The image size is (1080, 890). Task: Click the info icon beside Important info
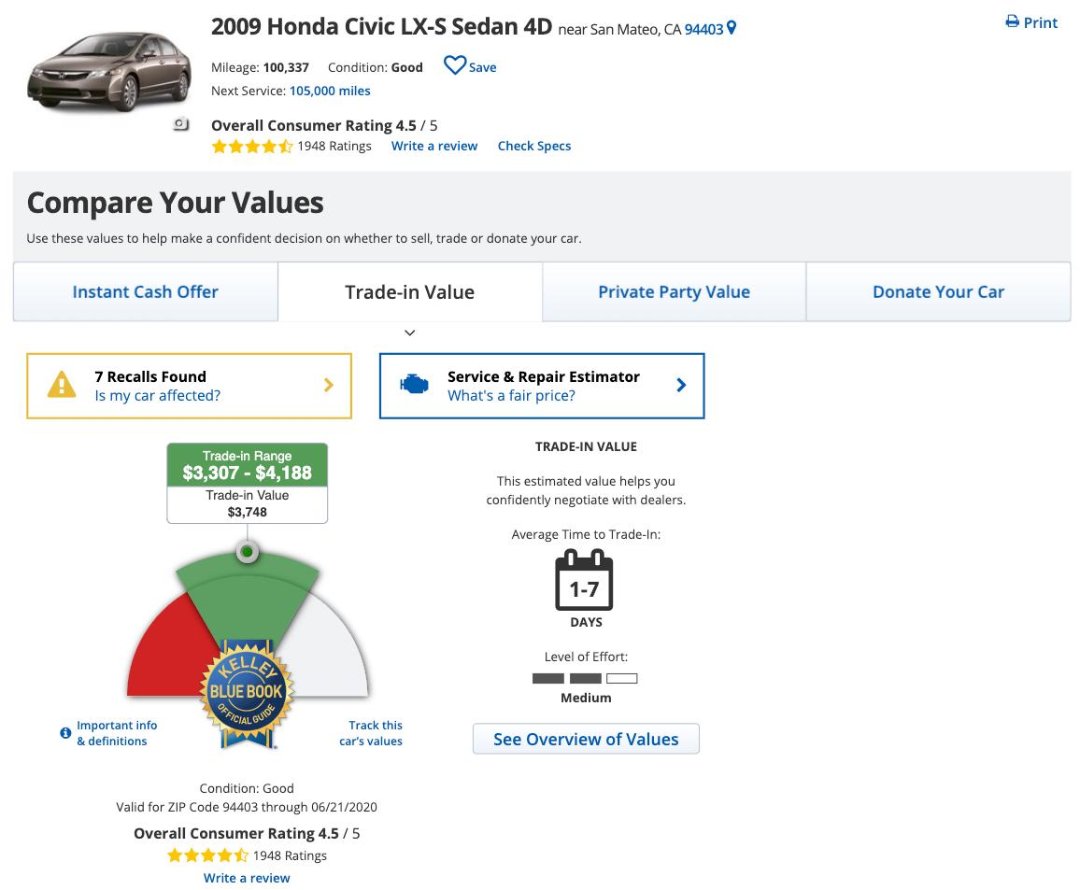pos(66,733)
